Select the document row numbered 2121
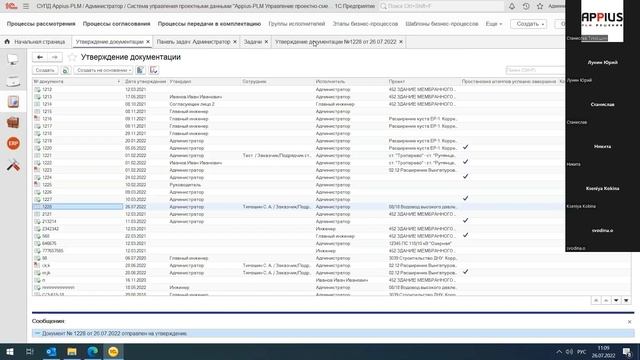 [299, 214]
